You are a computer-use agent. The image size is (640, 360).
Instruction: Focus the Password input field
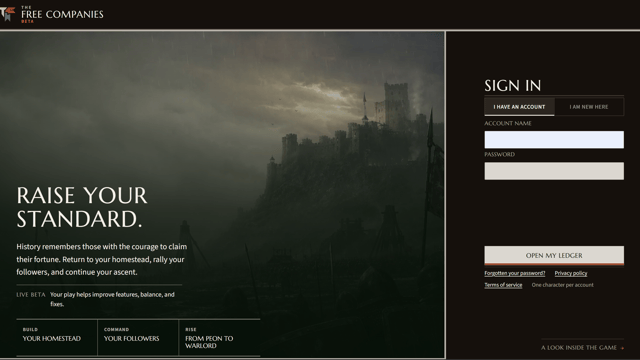click(x=554, y=171)
